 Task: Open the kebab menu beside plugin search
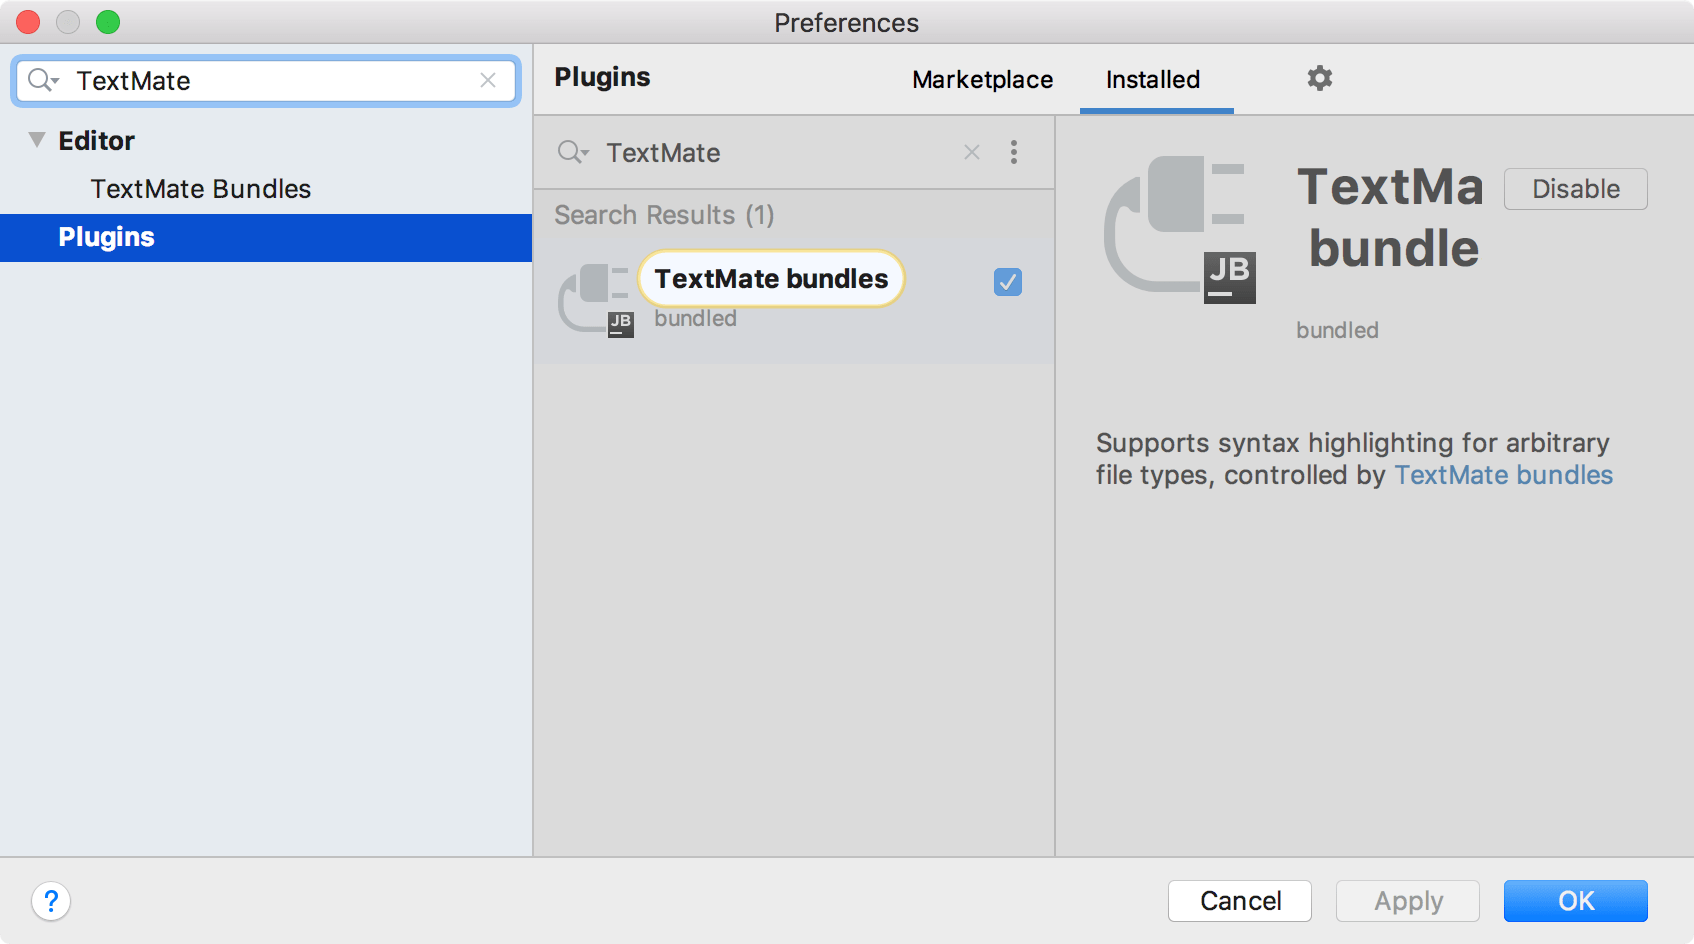pos(1014,152)
